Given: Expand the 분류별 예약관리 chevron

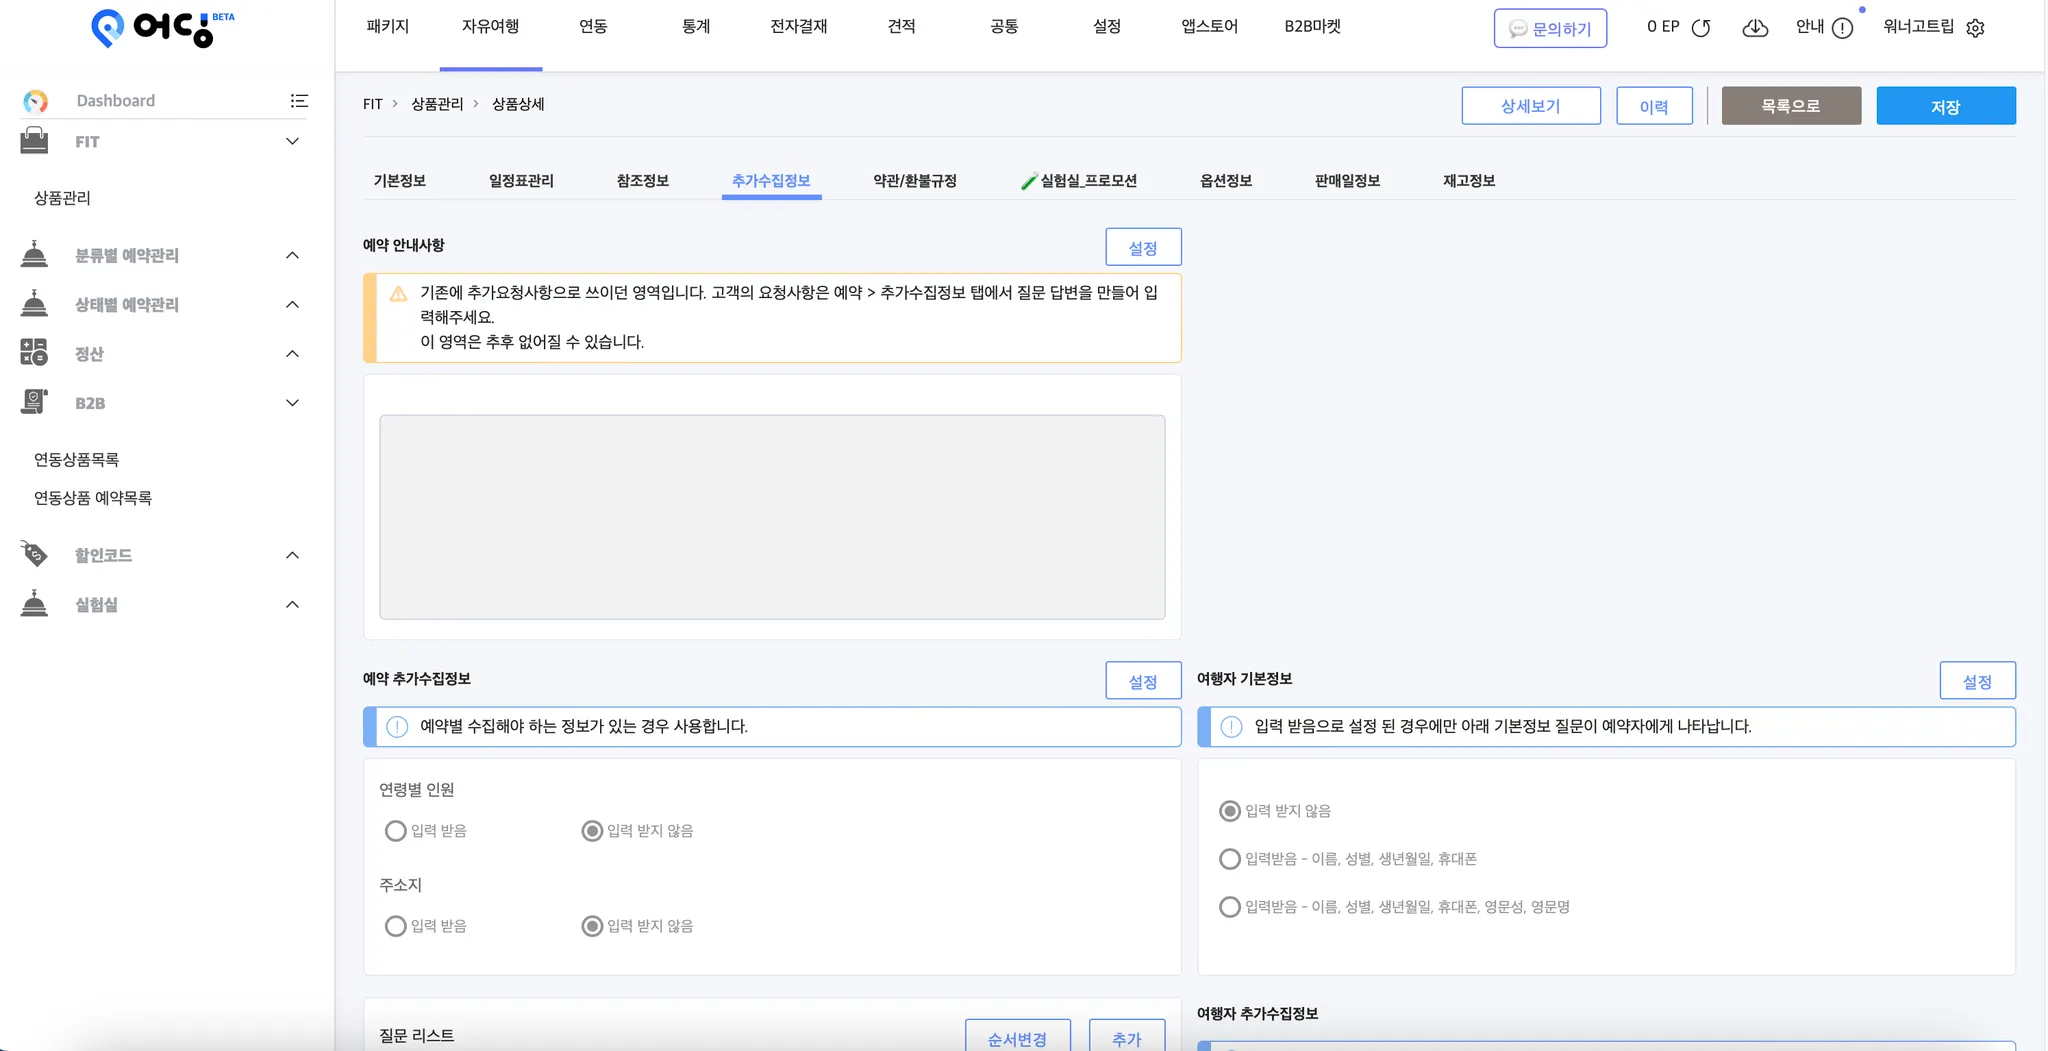Looking at the screenshot, I should (292, 255).
